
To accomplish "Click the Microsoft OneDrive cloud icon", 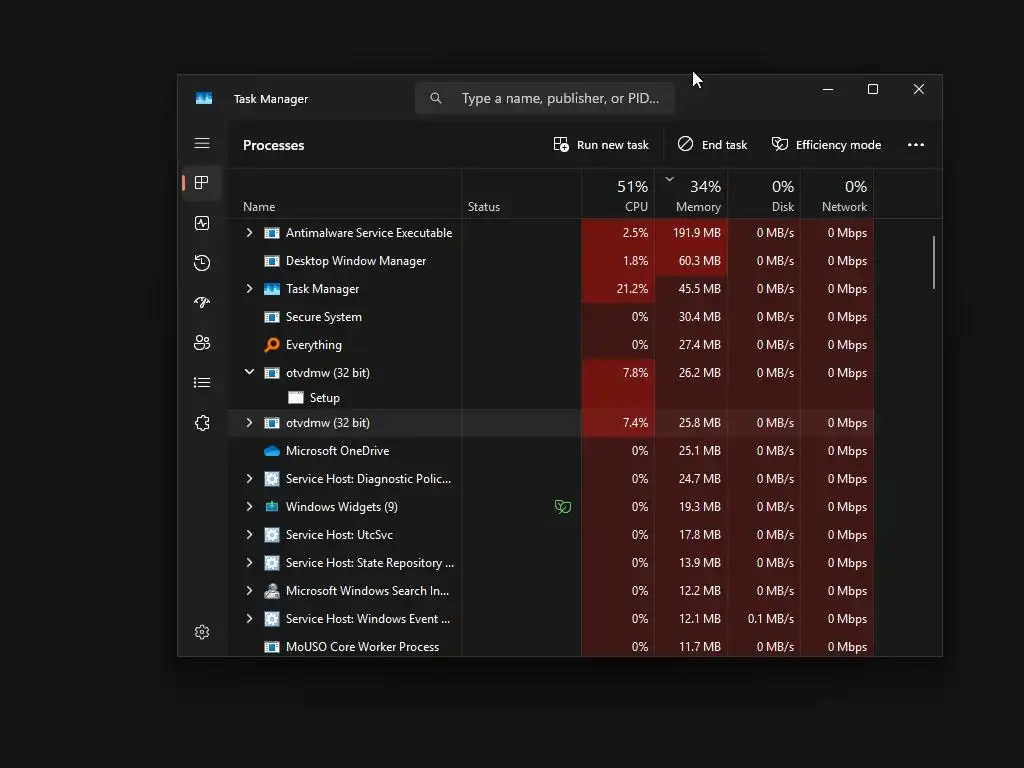I will tap(272, 451).
